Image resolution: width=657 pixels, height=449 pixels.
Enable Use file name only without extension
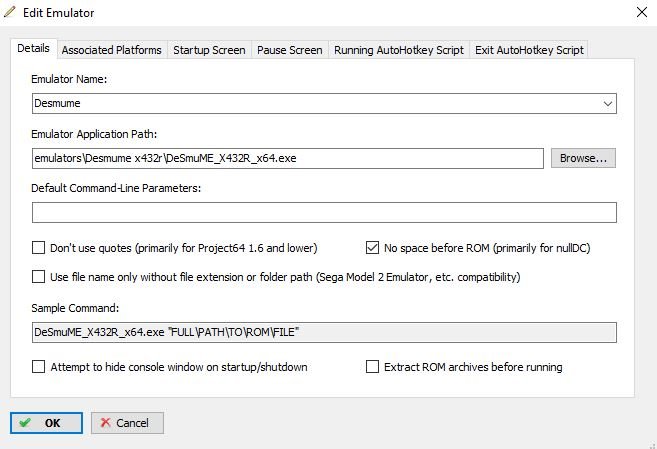pos(39,276)
